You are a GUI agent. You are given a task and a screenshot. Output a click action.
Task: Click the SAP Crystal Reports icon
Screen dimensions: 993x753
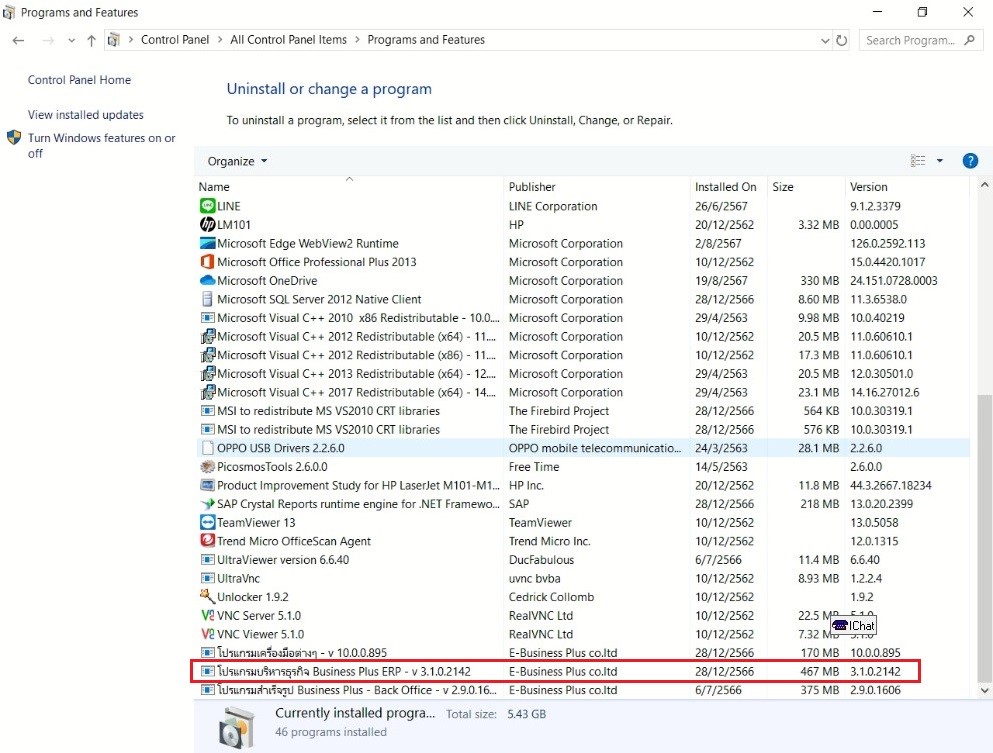tap(207, 503)
